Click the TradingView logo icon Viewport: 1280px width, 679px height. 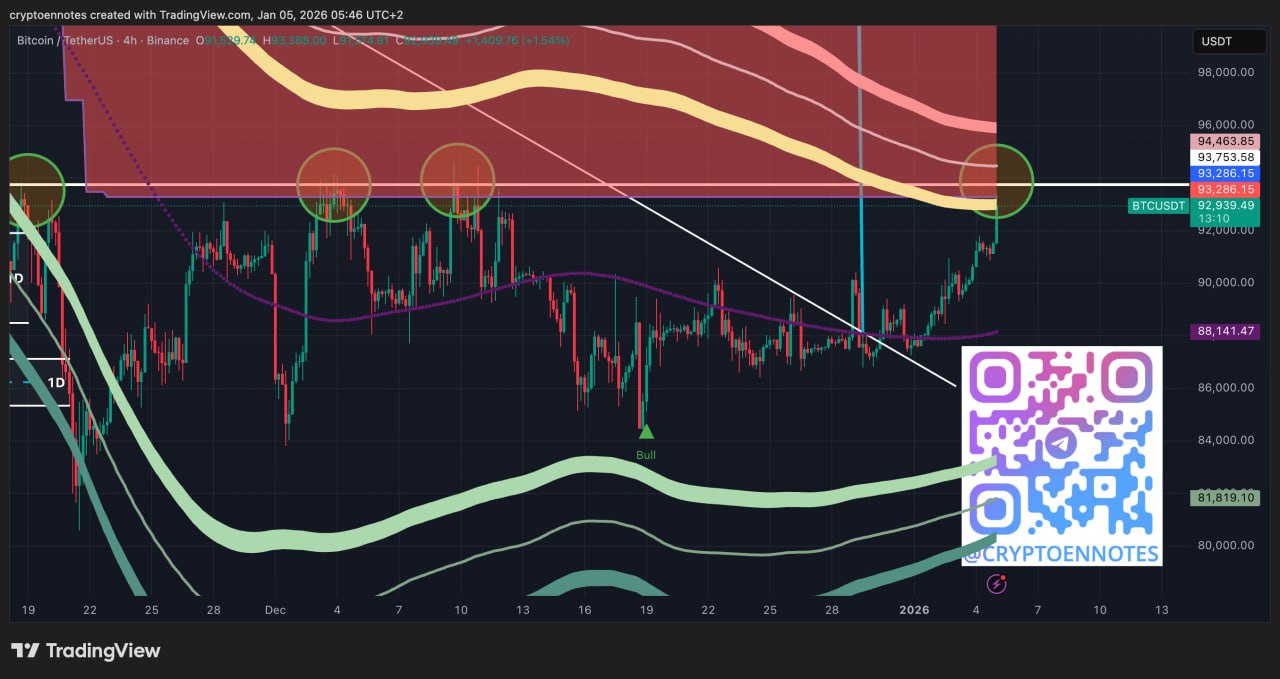[25, 651]
